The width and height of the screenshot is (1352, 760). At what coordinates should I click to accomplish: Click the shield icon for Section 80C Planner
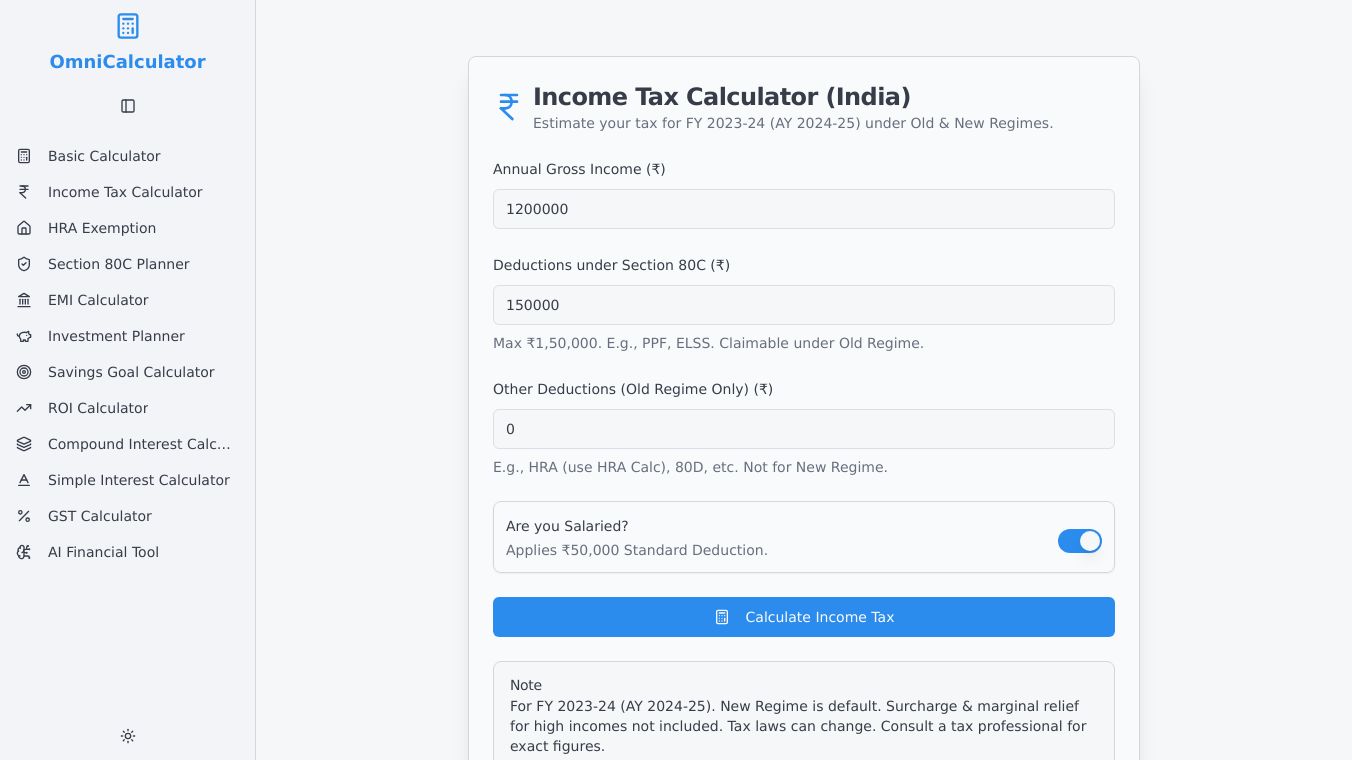click(x=24, y=264)
